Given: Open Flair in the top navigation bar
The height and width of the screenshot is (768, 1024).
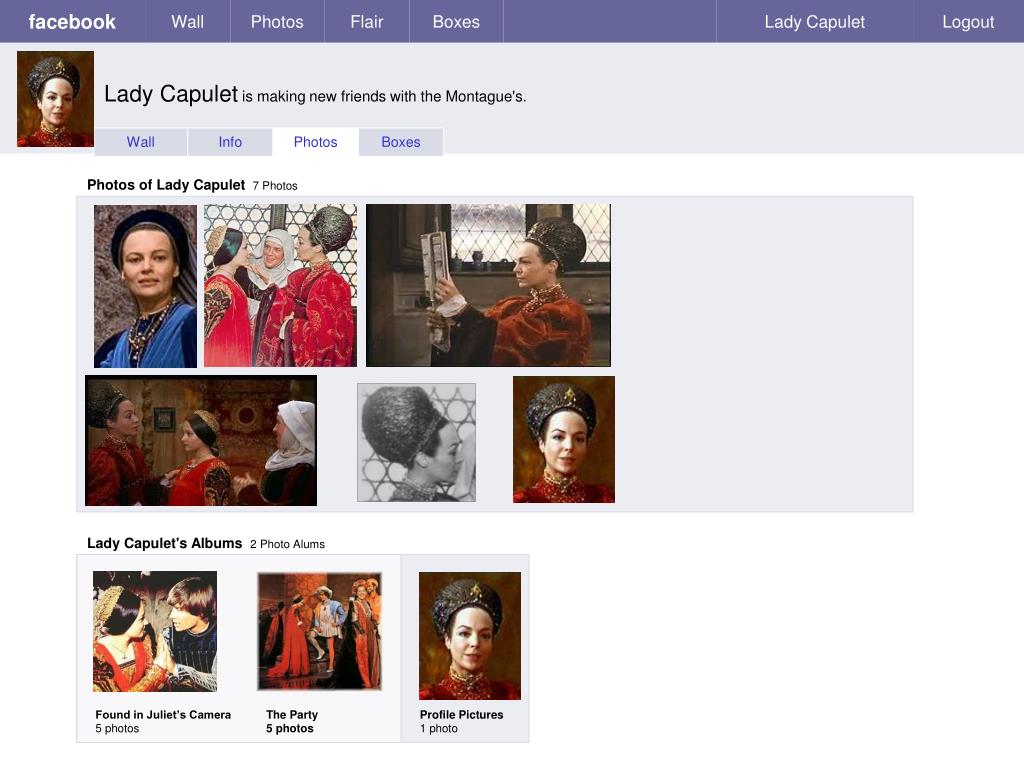Looking at the screenshot, I should click(x=366, y=22).
